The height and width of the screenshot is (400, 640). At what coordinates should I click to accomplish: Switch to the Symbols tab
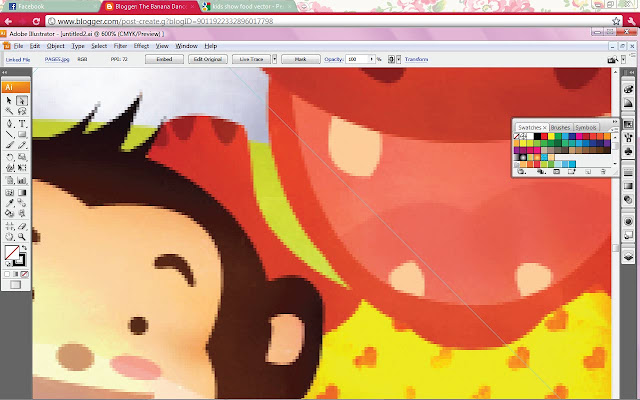pos(586,127)
